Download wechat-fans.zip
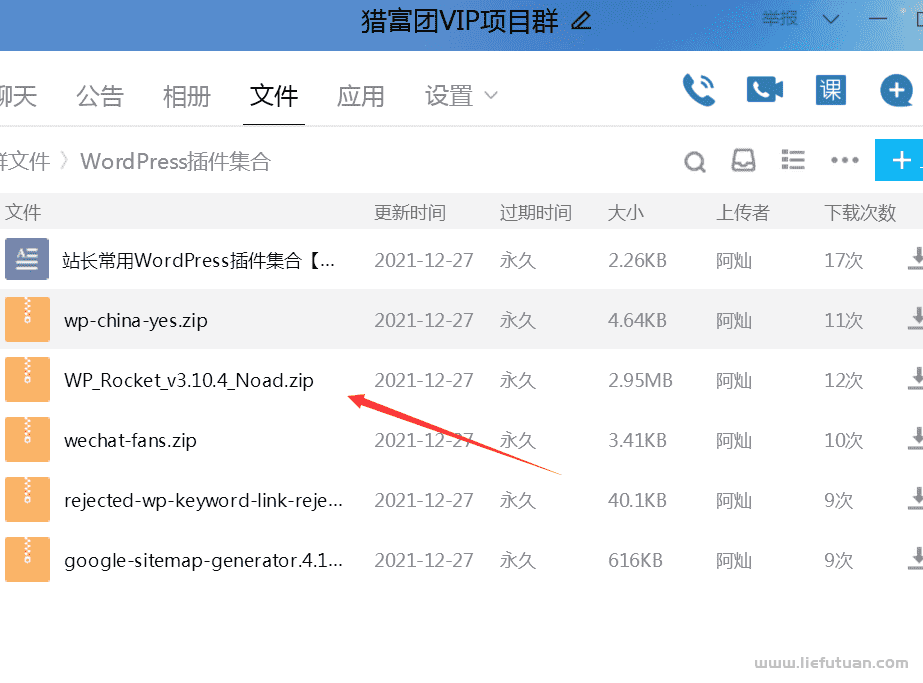This screenshot has height=683, width=923. (x=916, y=439)
